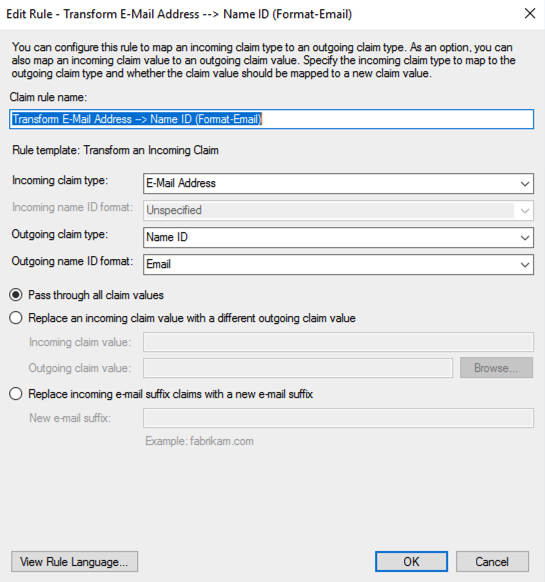Click the 'Rule template: Transform an Incoming Claim' text
545x582 pixels.
[x=115, y=150]
